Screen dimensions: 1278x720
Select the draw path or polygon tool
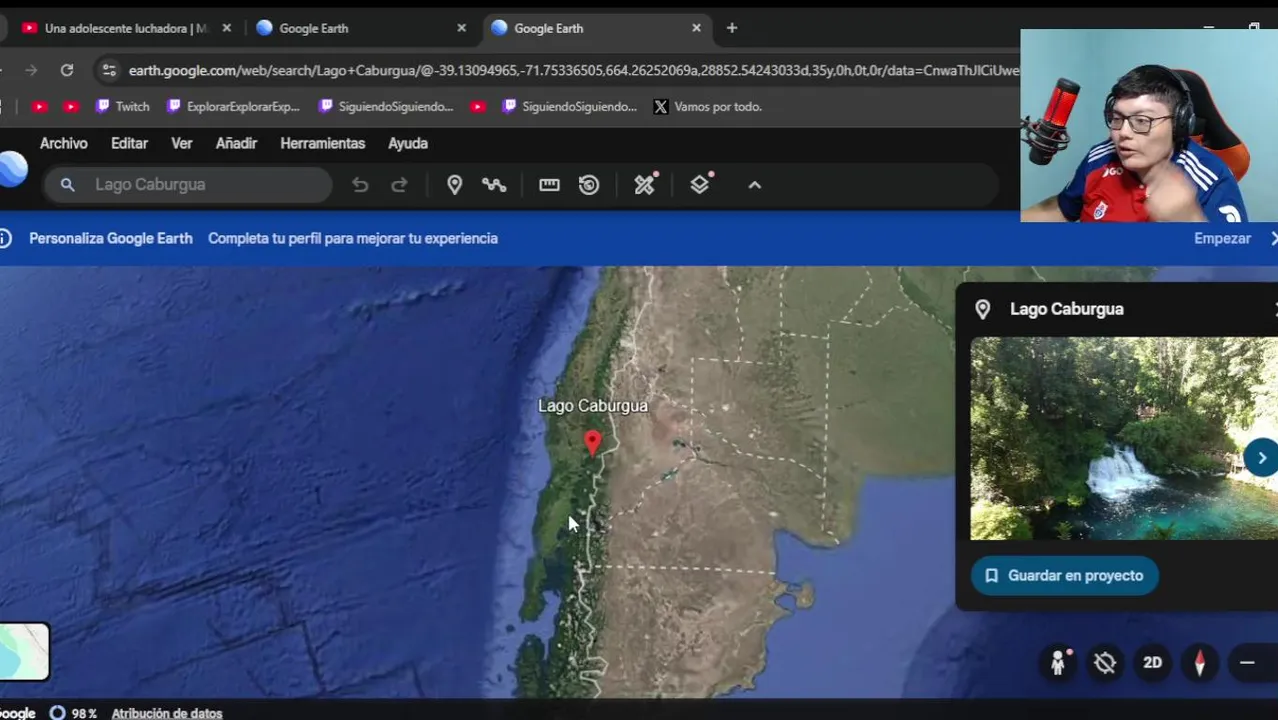[x=494, y=185]
